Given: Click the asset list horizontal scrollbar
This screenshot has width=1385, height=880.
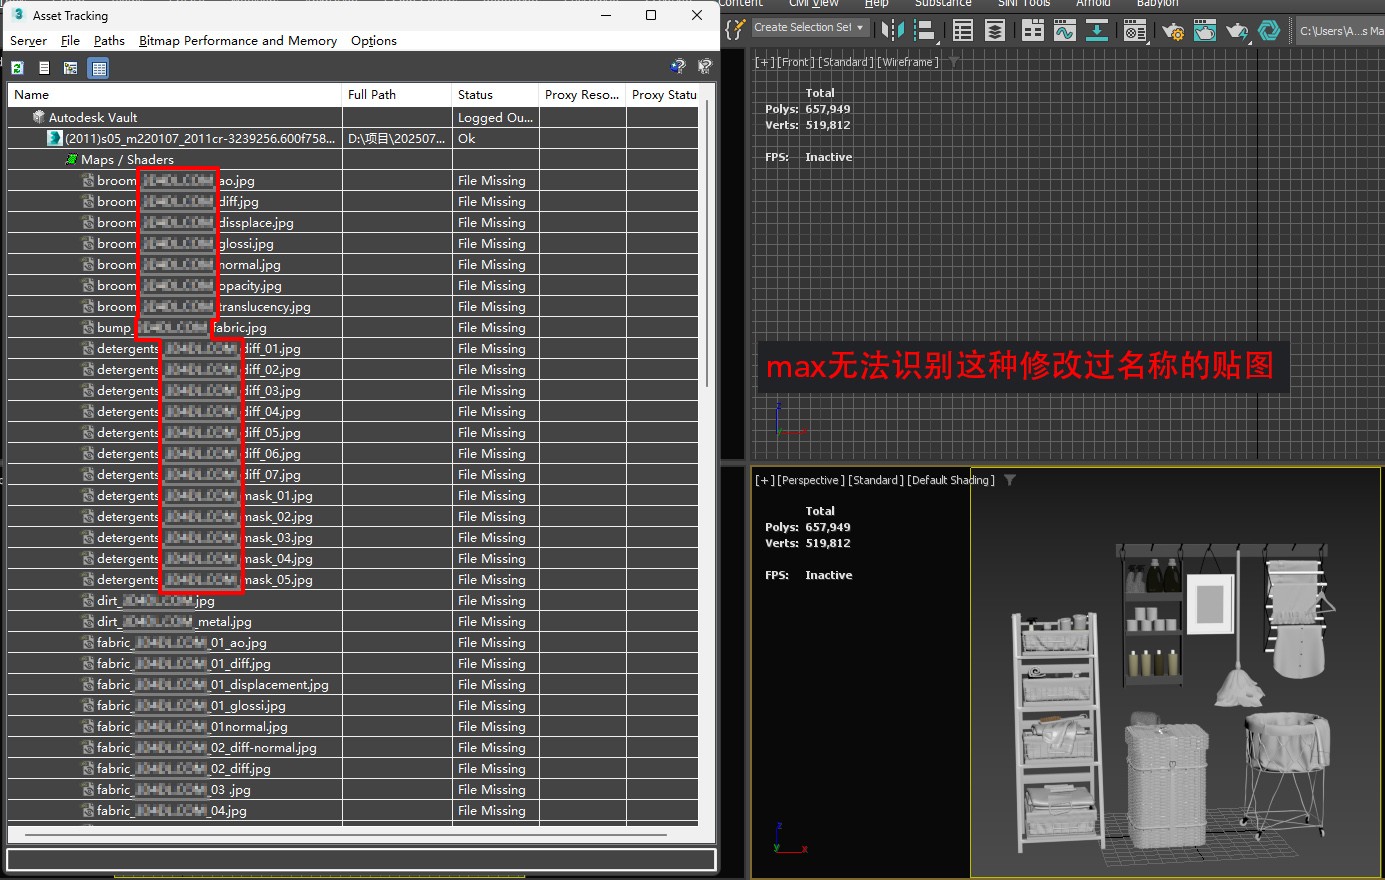Looking at the screenshot, I should click(x=345, y=834).
